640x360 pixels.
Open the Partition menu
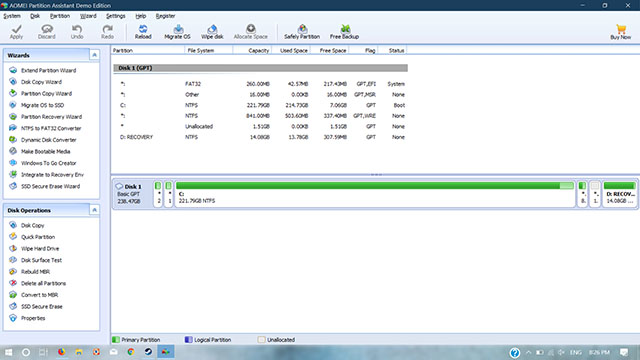coord(60,16)
